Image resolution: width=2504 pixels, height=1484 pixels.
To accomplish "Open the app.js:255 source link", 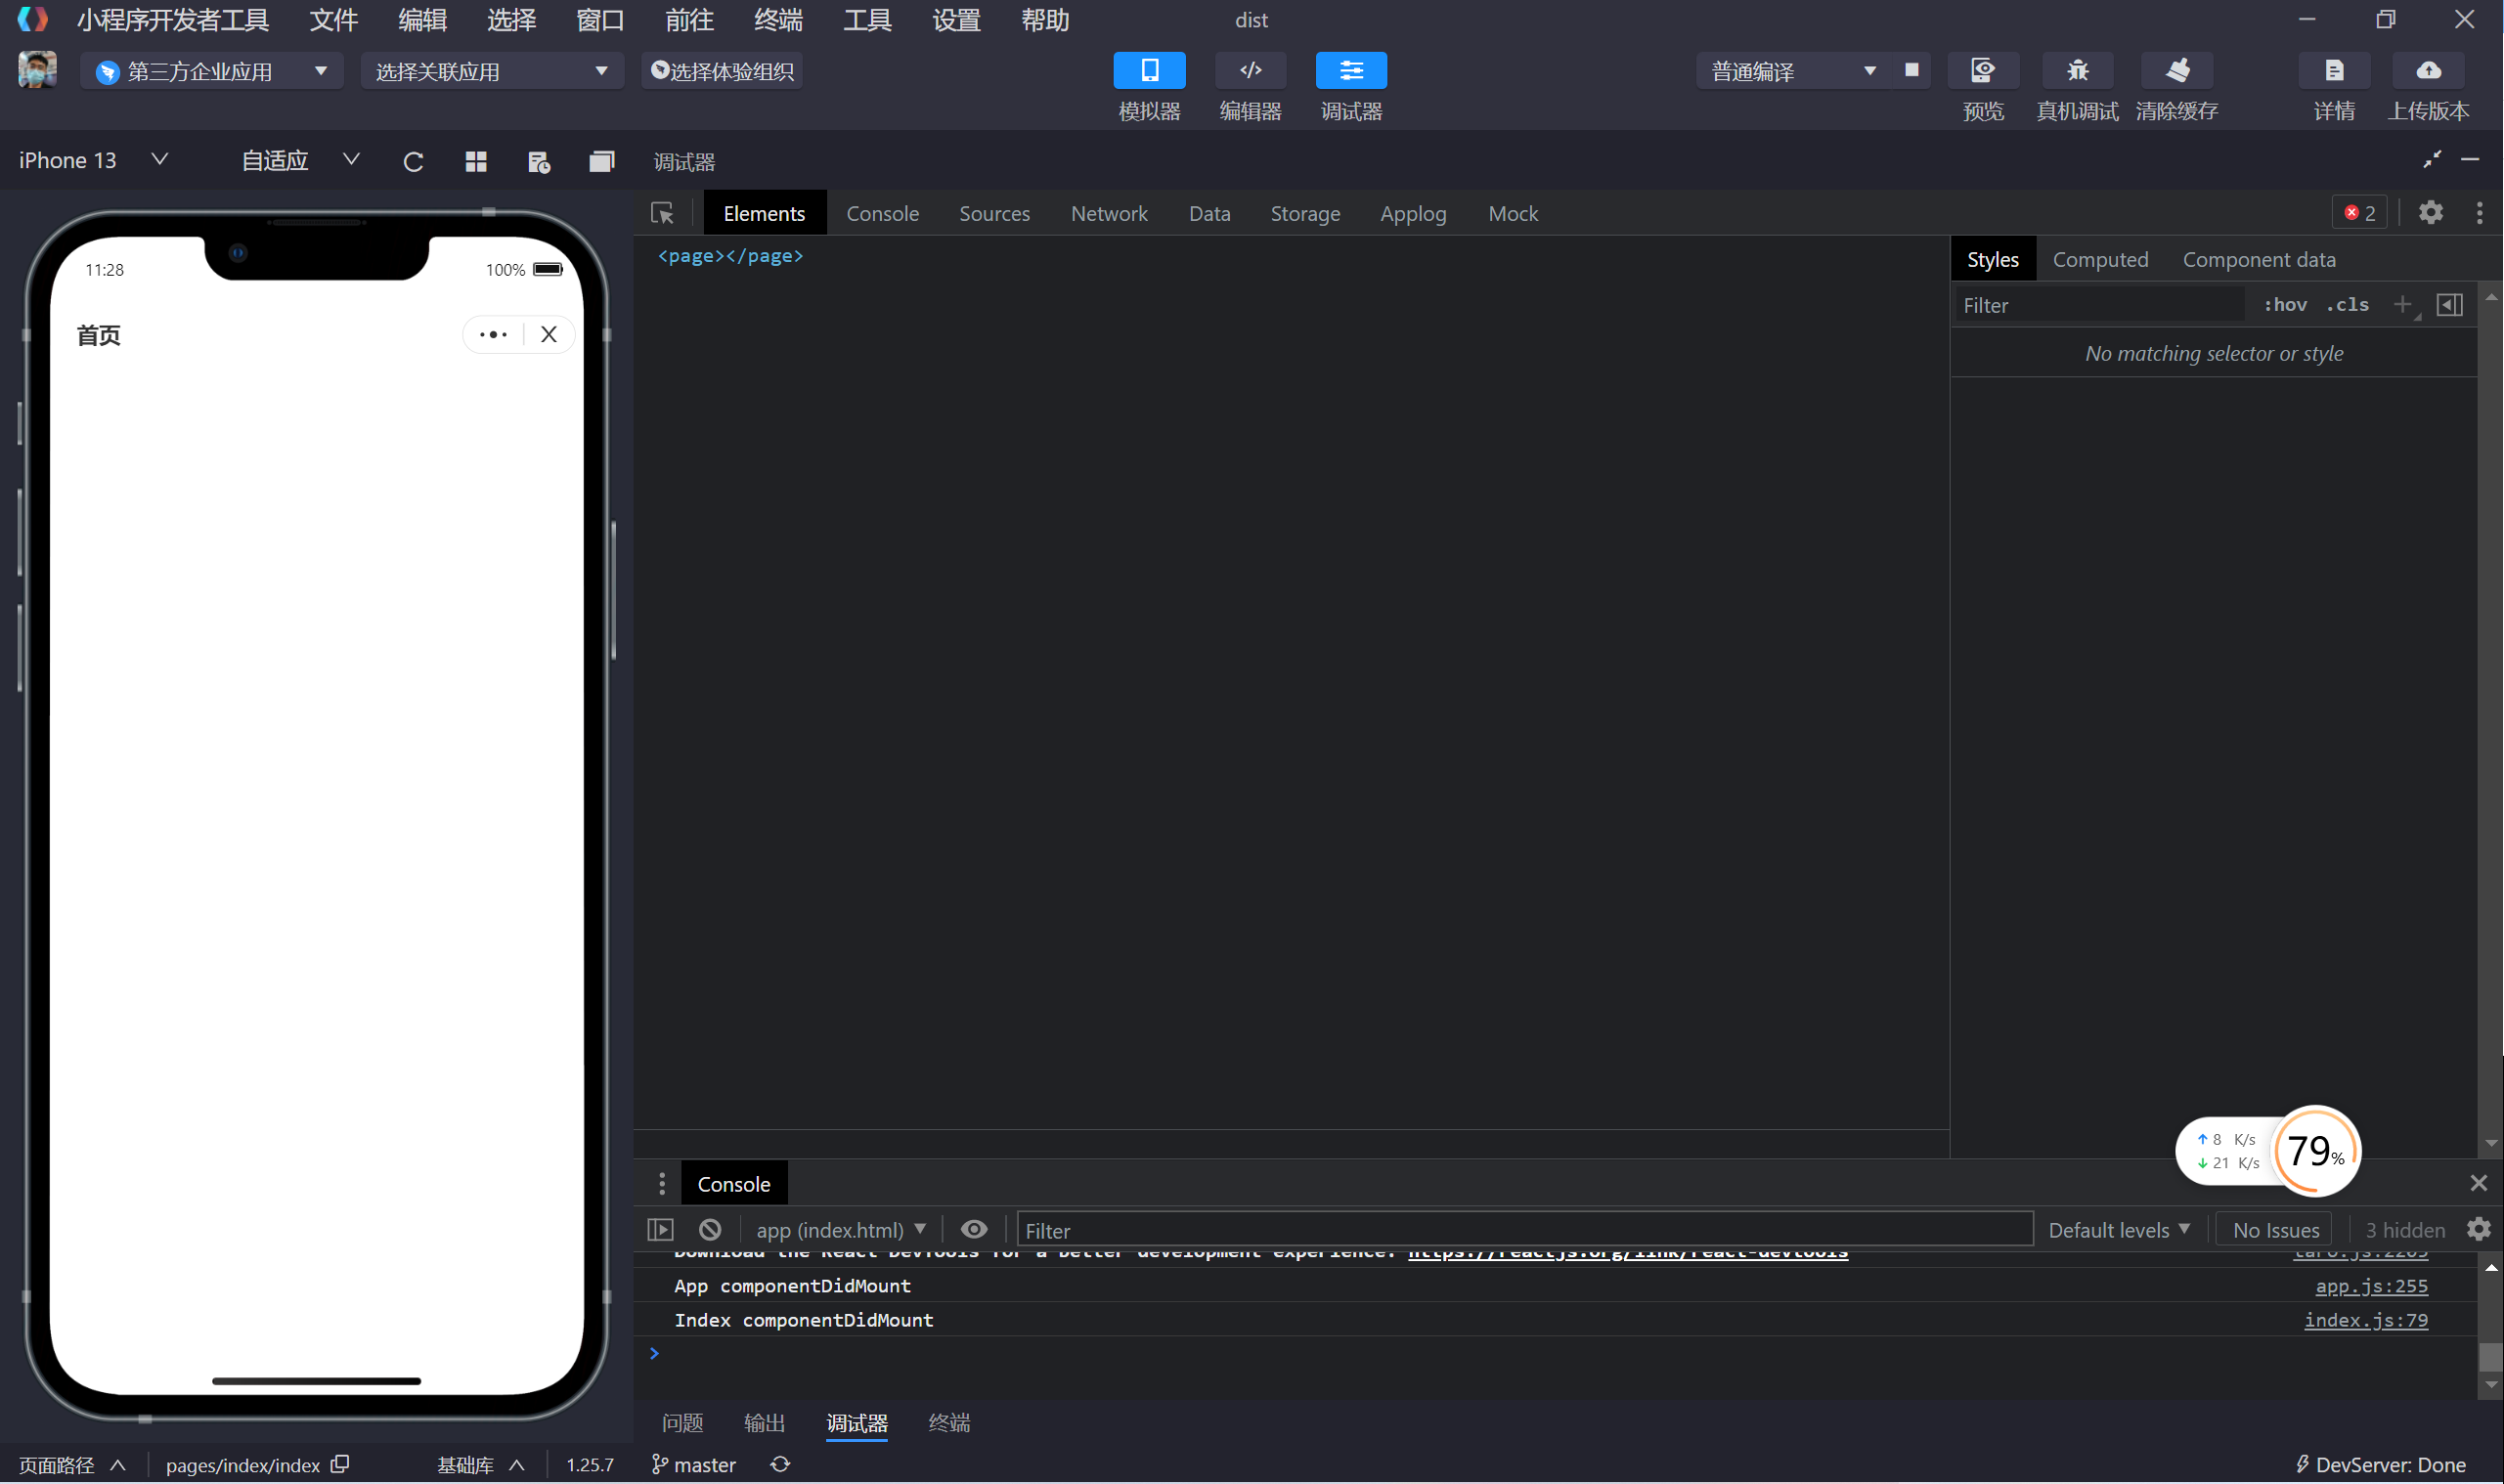I will pyautogui.click(x=2370, y=1286).
